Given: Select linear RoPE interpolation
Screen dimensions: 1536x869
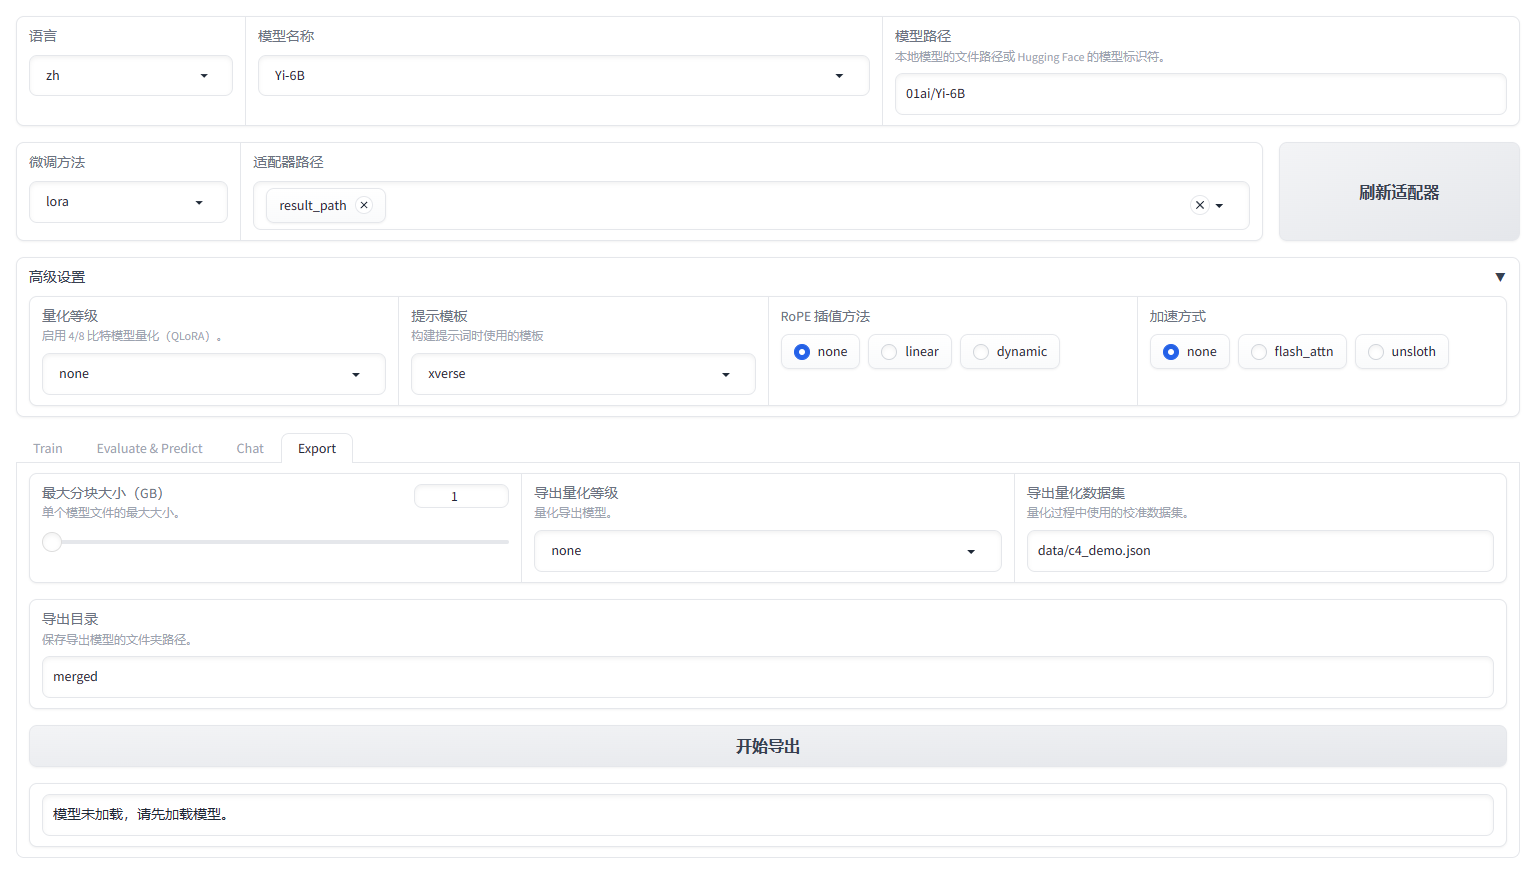Looking at the screenshot, I should (909, 351).
